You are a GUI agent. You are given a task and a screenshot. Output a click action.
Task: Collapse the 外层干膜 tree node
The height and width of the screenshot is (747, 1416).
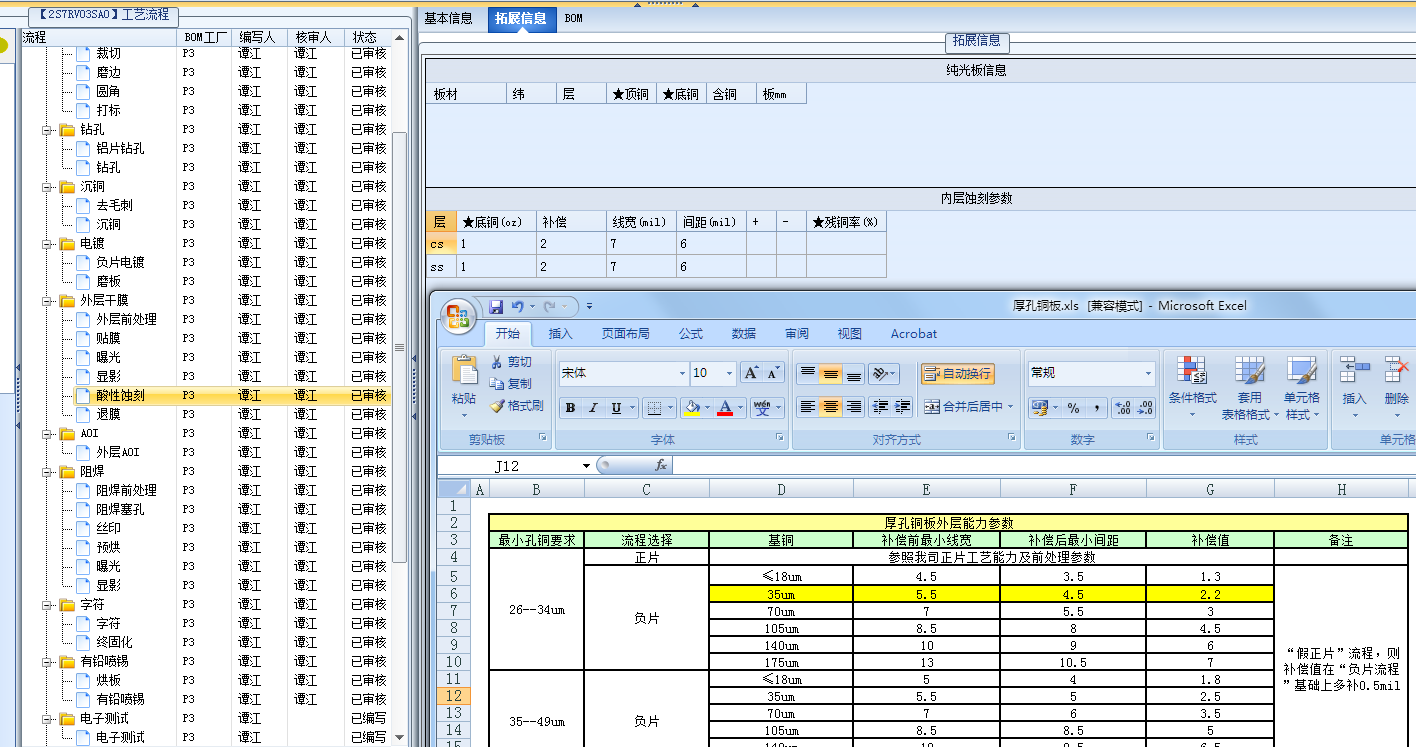(48, 301)
